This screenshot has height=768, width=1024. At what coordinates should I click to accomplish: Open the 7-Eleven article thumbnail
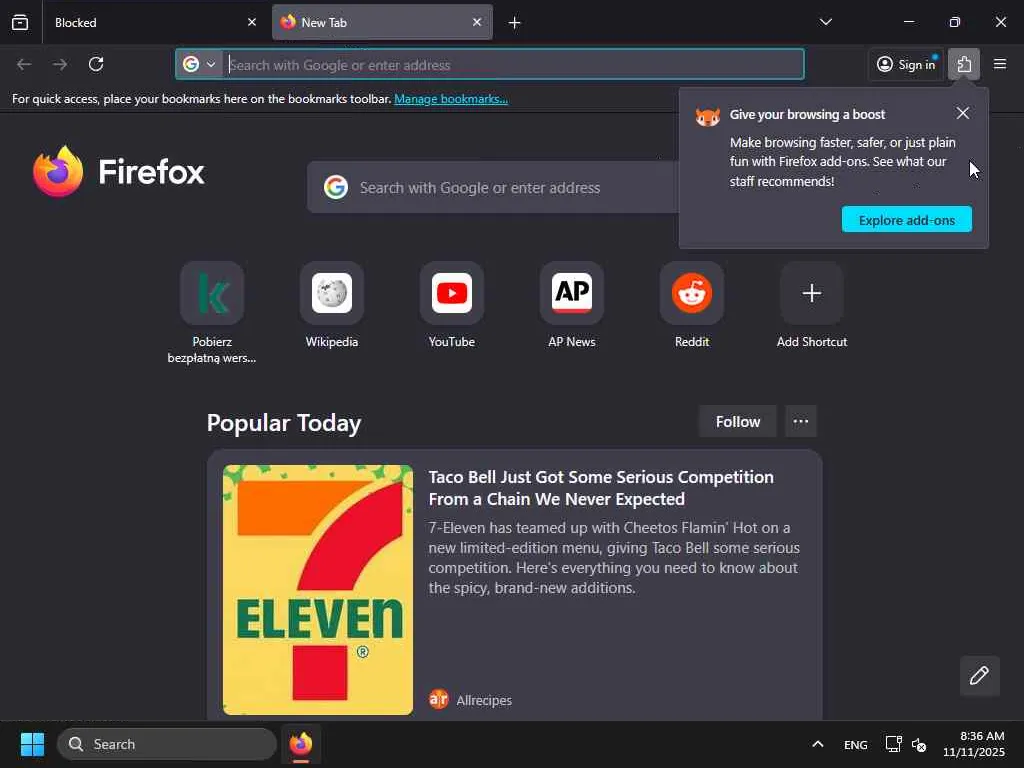(318, 590)
